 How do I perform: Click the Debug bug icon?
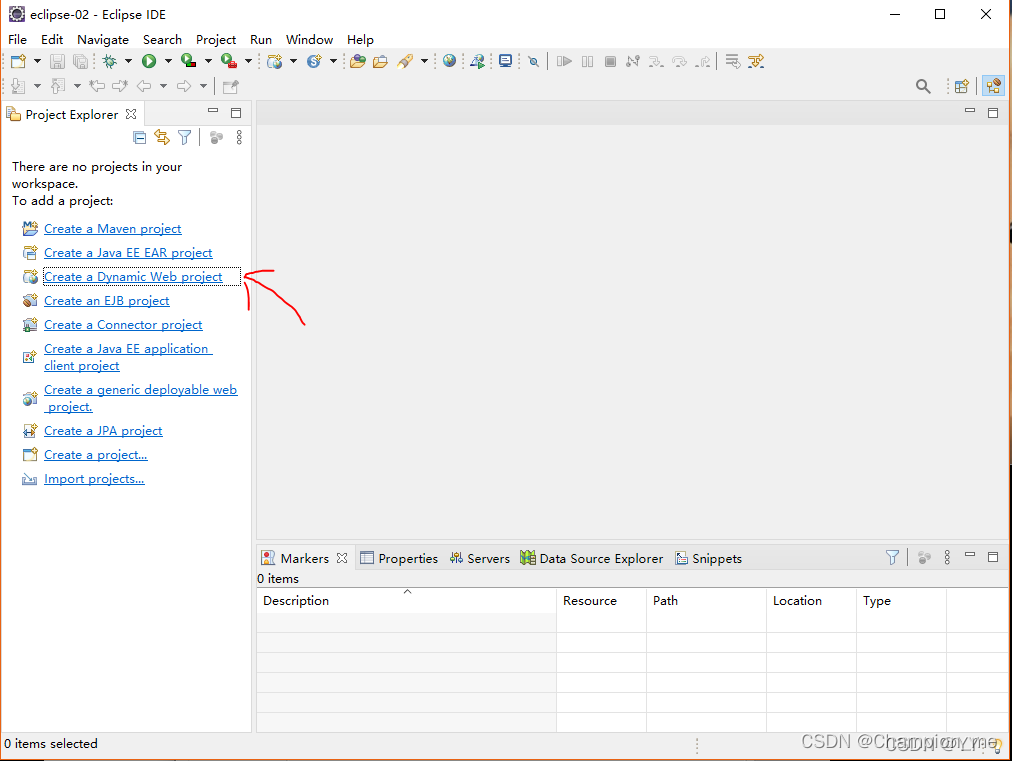tap(110, 61)
